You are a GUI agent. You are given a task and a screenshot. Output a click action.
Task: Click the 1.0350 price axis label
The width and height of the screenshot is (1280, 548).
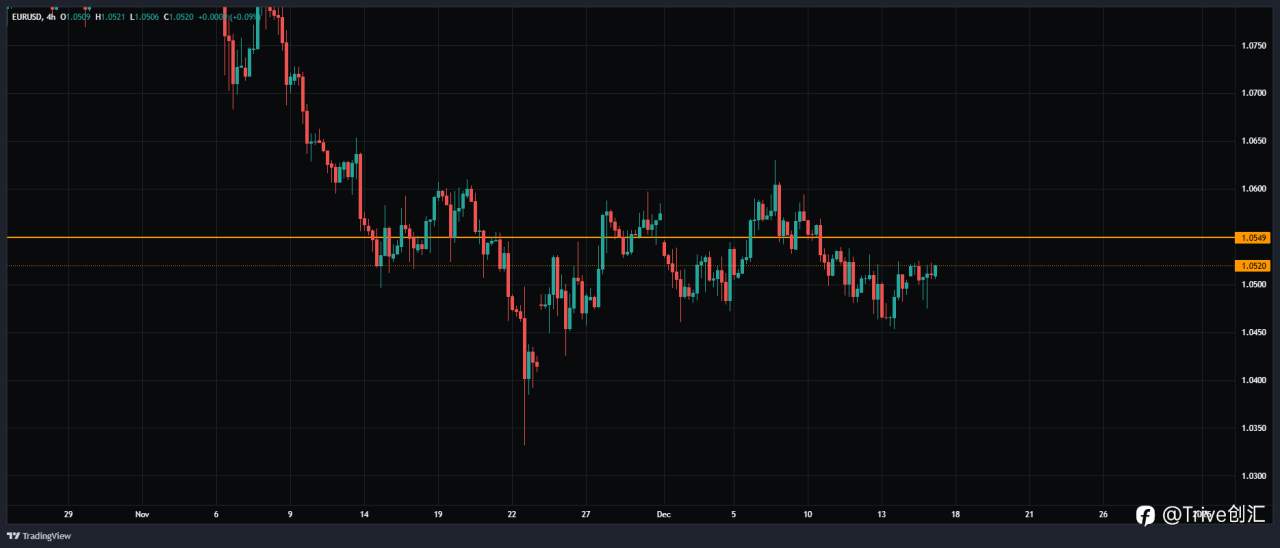pyautogui.click(x=1255, y=429)
